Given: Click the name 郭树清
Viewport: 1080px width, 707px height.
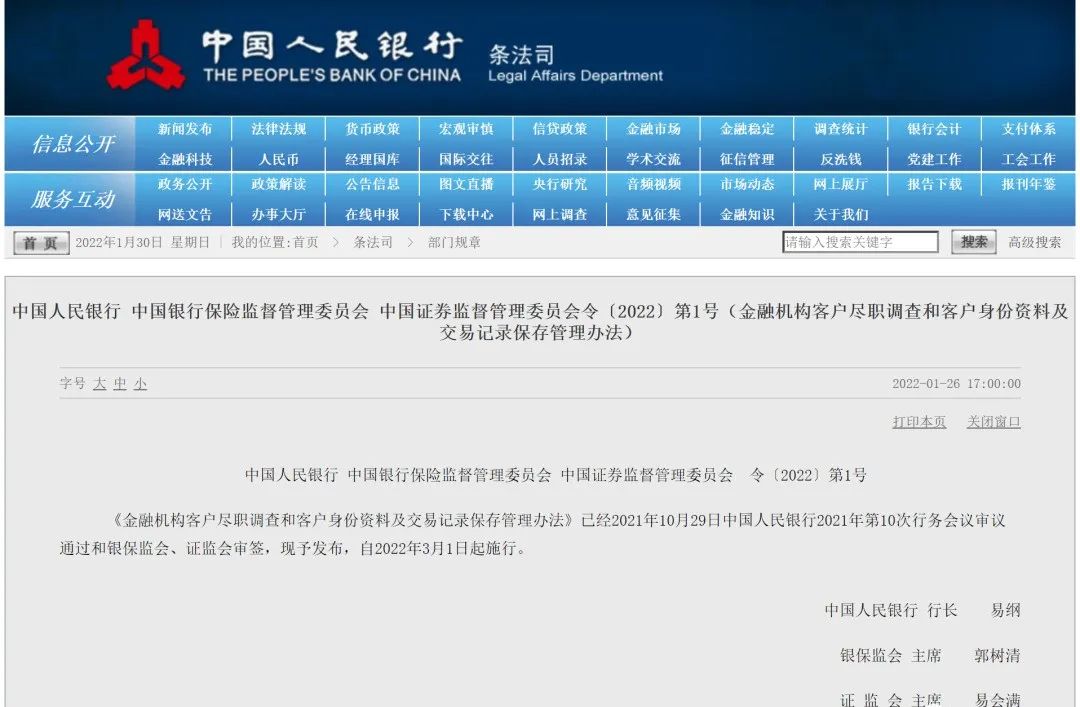Looking at the screenshot, I should [x=997, y=655].
